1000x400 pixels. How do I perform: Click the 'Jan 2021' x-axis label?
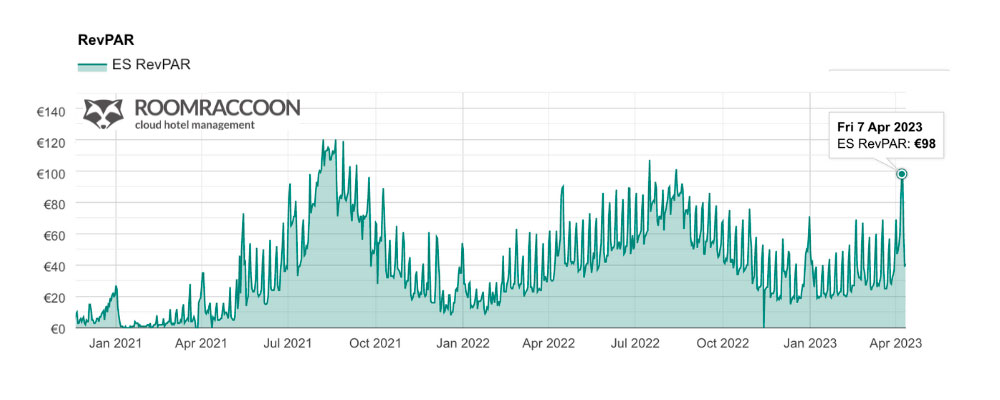coord(115,343)
